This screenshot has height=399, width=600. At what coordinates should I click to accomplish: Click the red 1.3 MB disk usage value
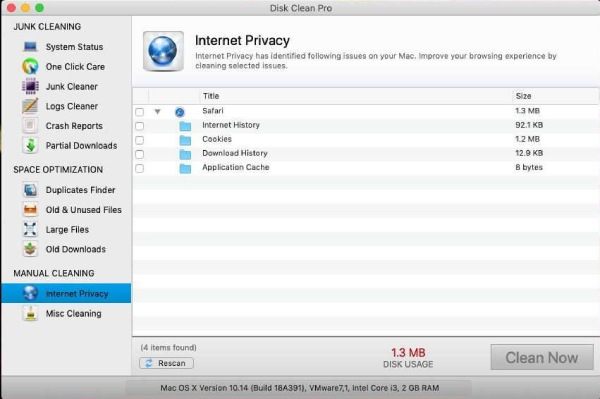(x=408, y=352)
